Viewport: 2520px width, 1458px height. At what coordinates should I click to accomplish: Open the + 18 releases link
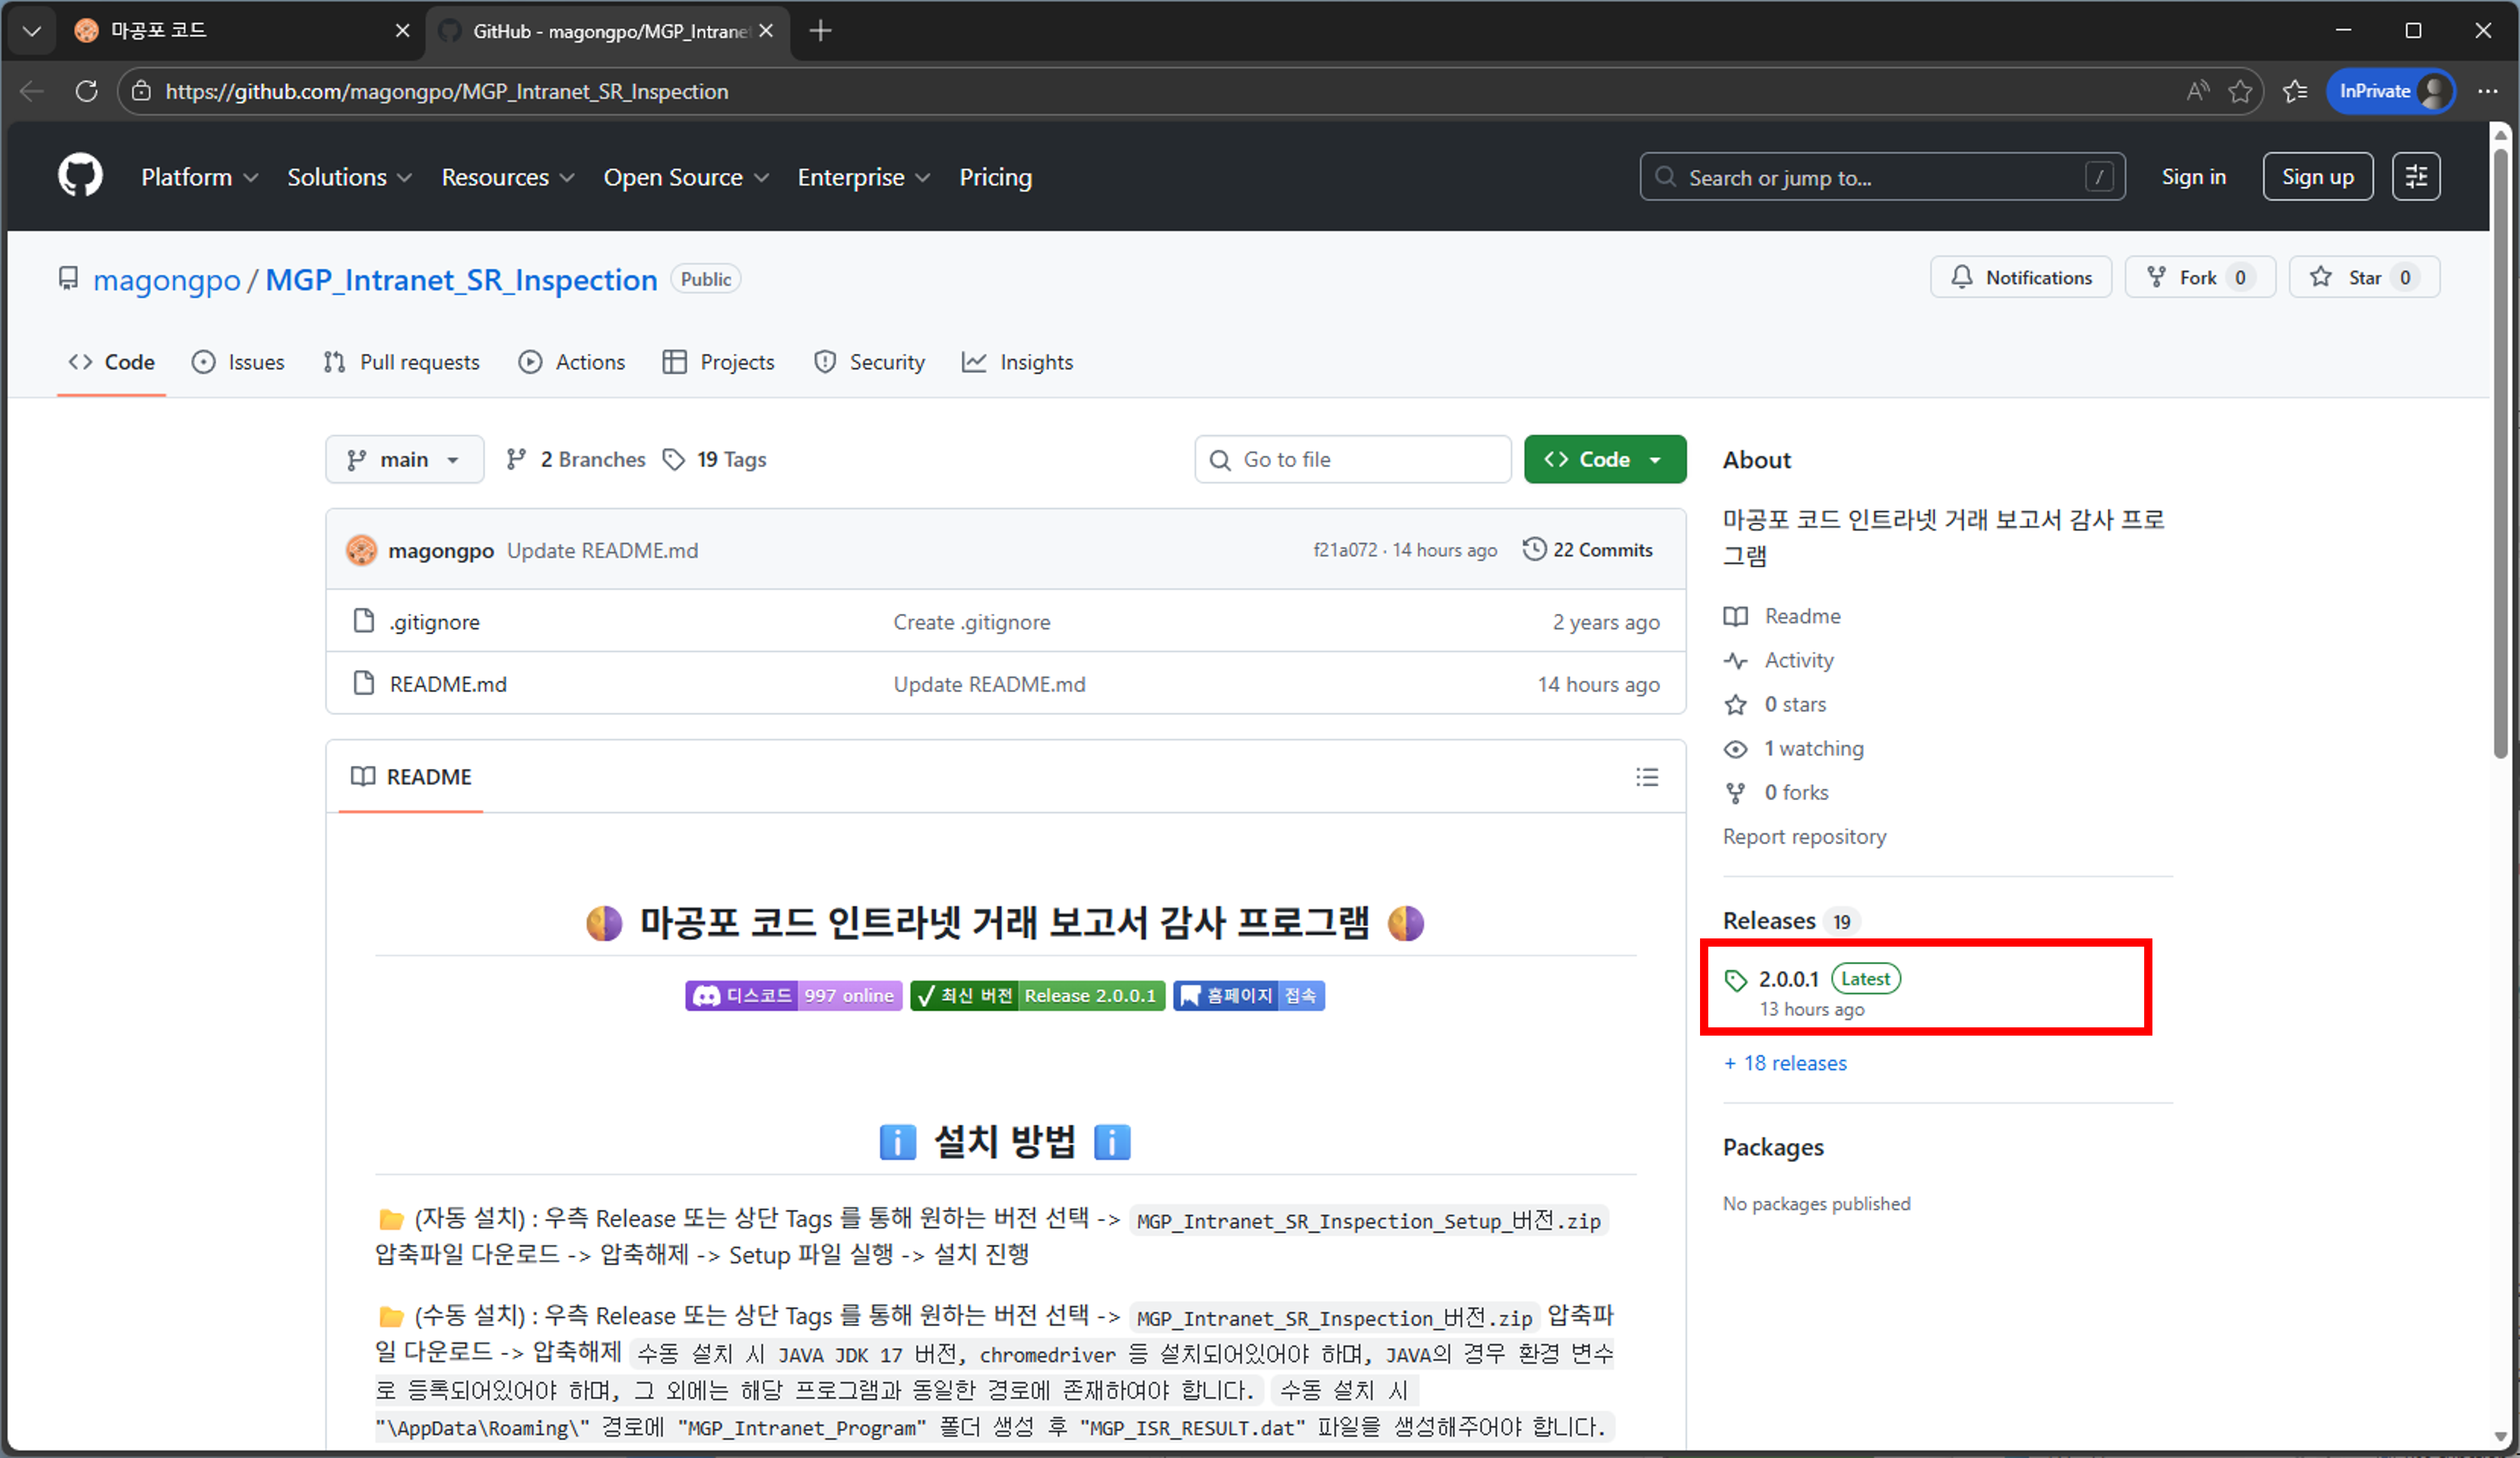1784,1063
